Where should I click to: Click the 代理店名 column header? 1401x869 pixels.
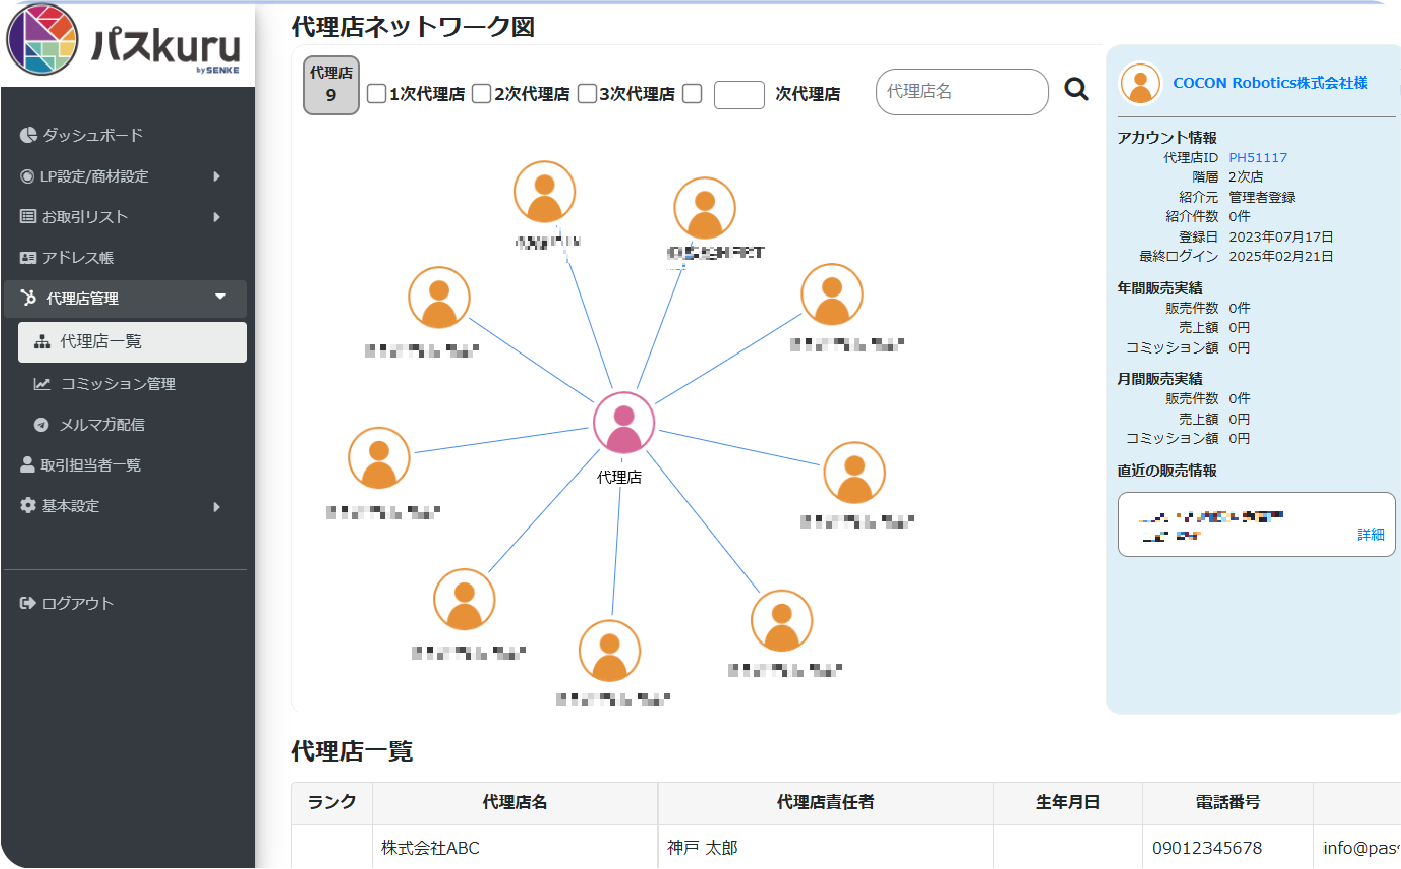point(515,803)
